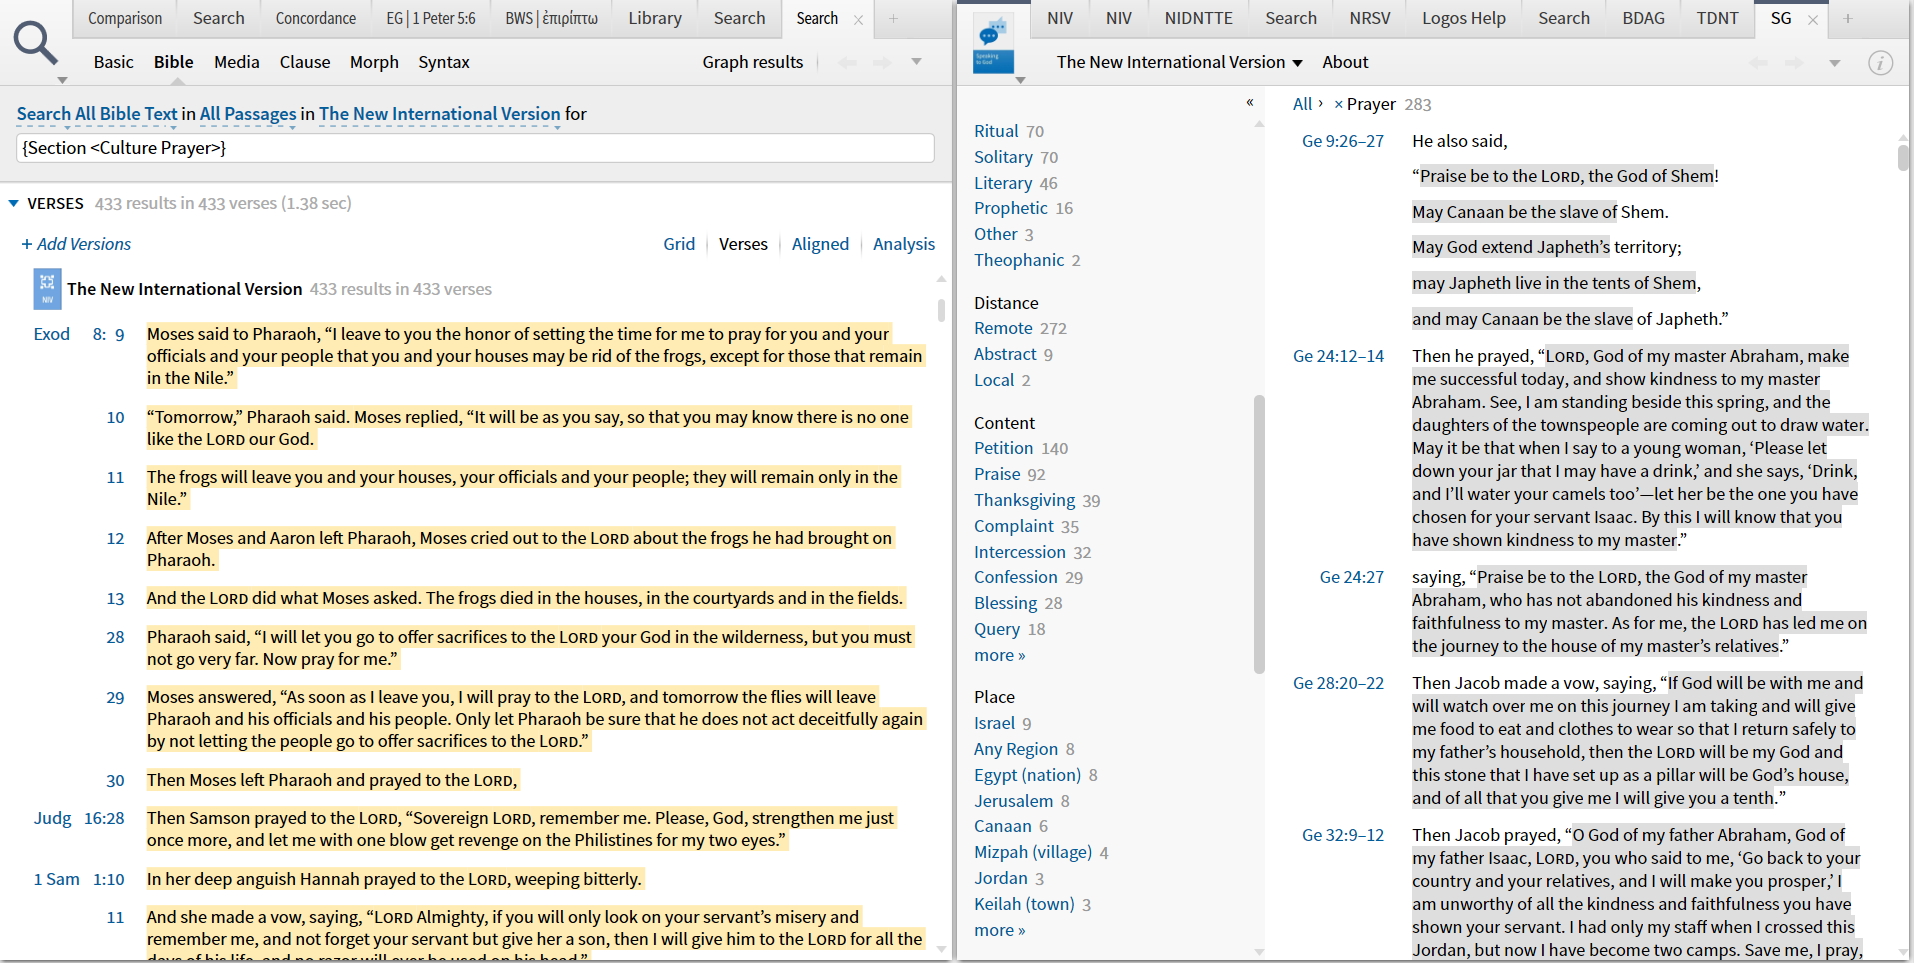Add a new tab in the left panel
Image resolution: width=1914 pixels, height=963 pixels.
tap(893, 18)
